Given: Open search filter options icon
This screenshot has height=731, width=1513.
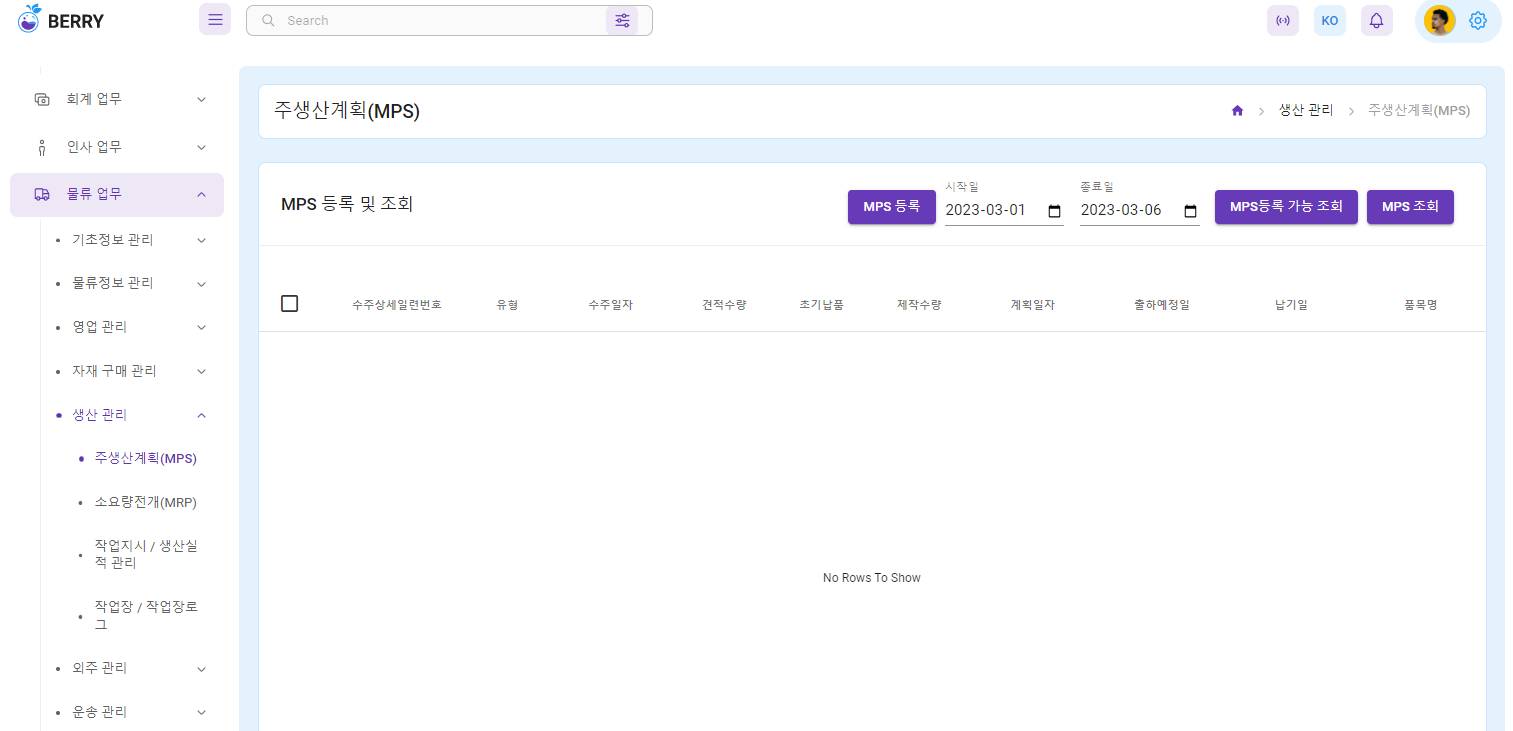Looking at the screenshot, I should pos(622,20).
